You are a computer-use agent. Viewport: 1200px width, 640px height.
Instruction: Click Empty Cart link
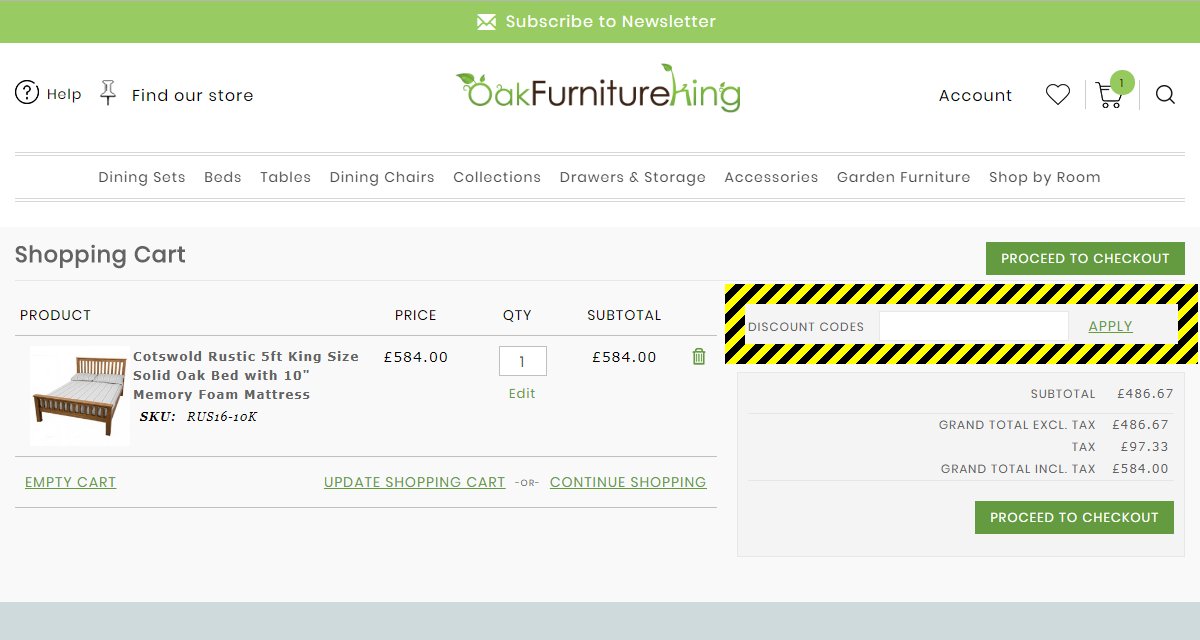70,482
